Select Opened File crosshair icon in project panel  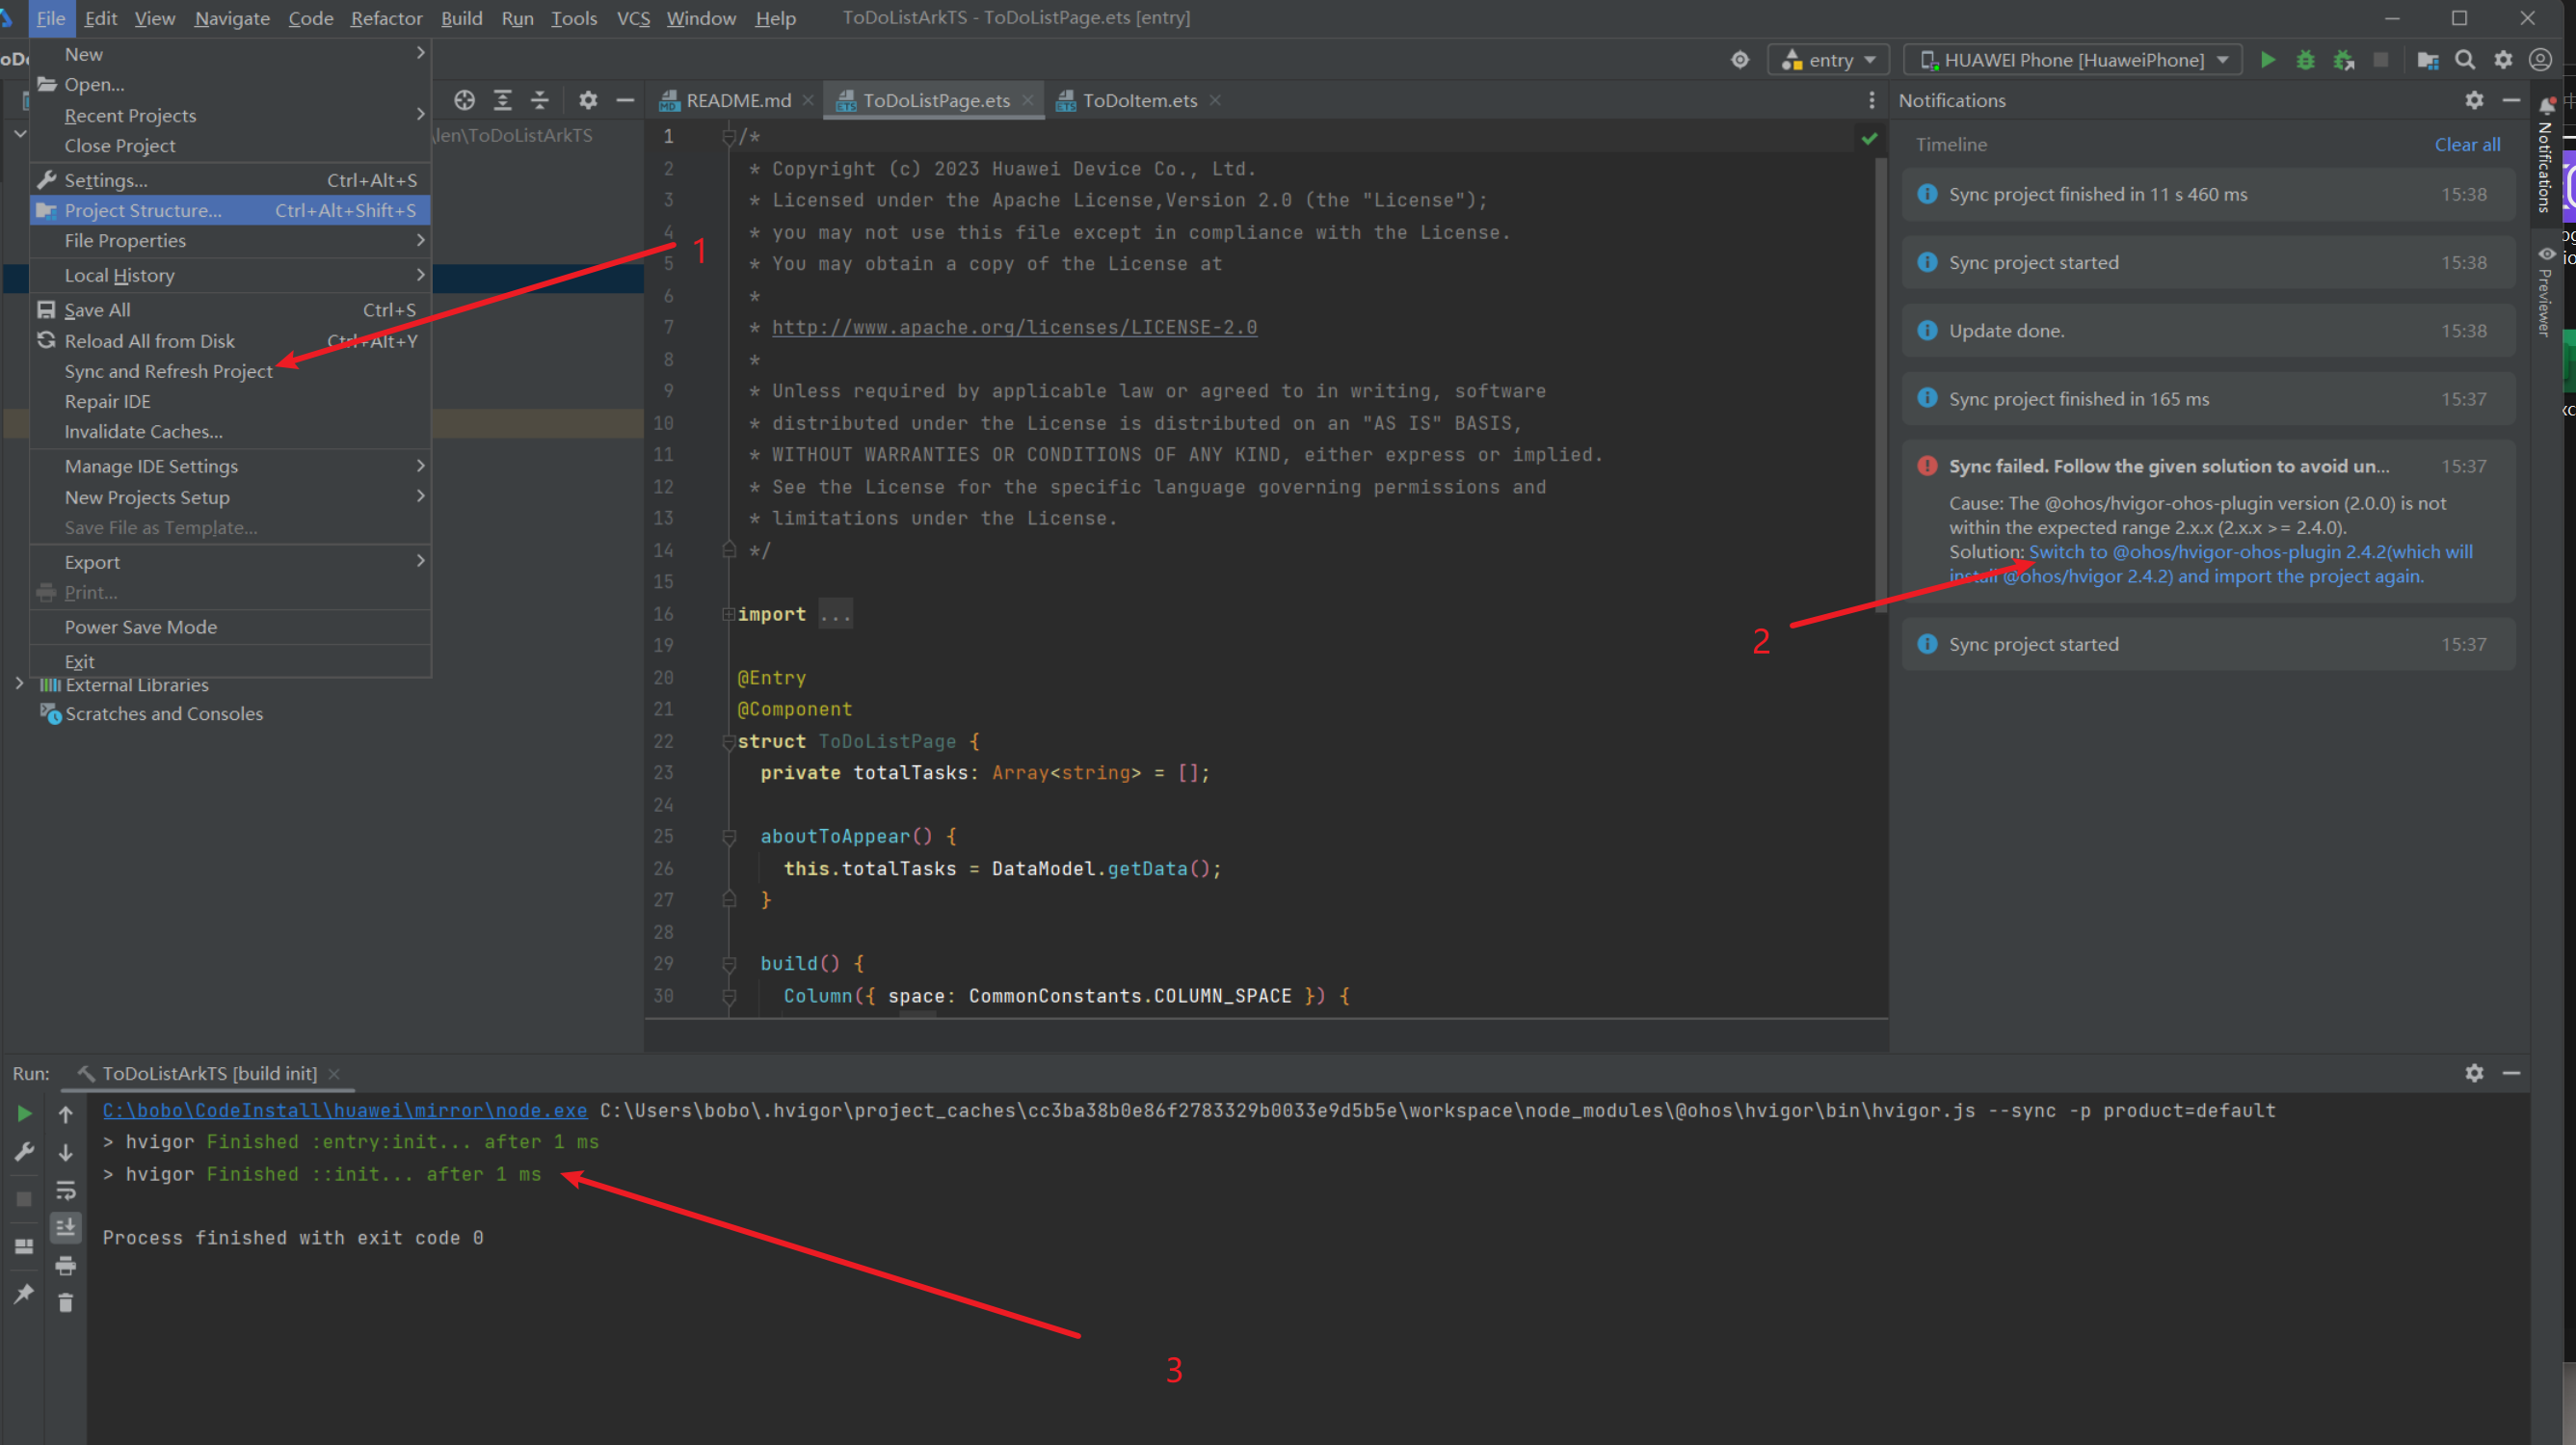pyautogui.click(x=464, y=100)
